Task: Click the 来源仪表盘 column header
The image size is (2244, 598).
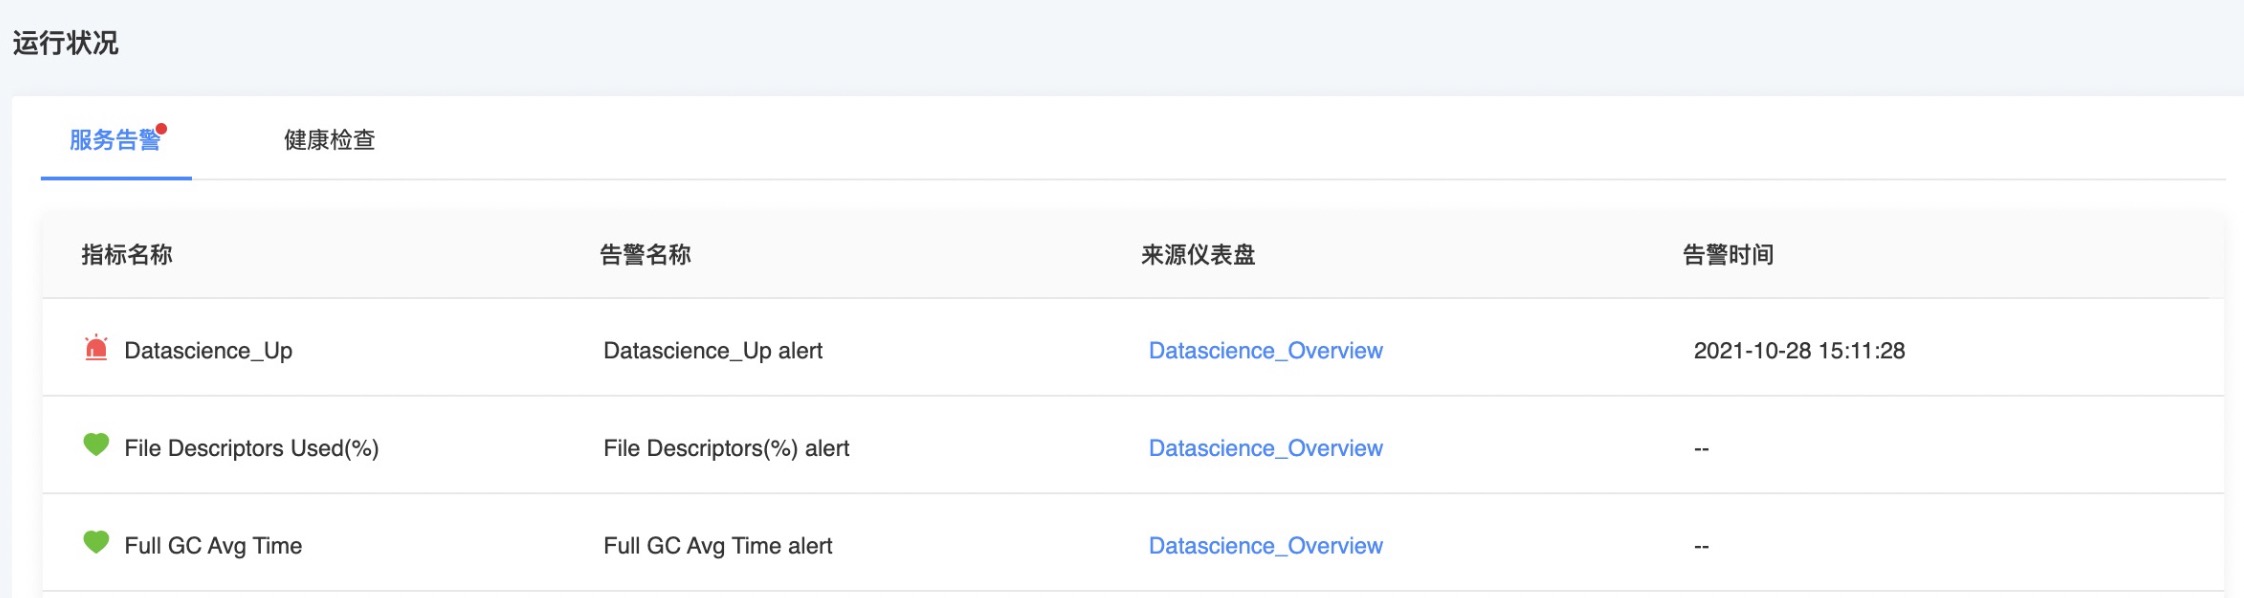Action: pyautogui.click(x=1198, y=255)
